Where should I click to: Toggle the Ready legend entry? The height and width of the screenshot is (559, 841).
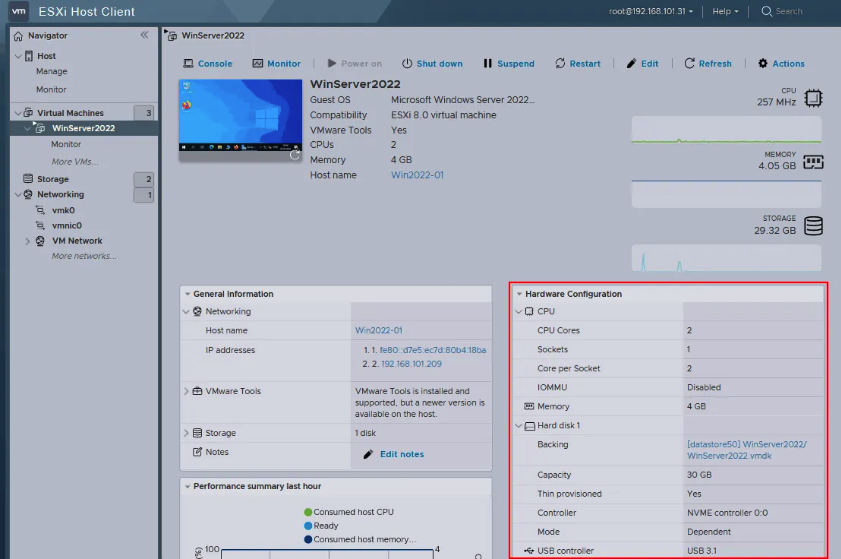[321, 526]
